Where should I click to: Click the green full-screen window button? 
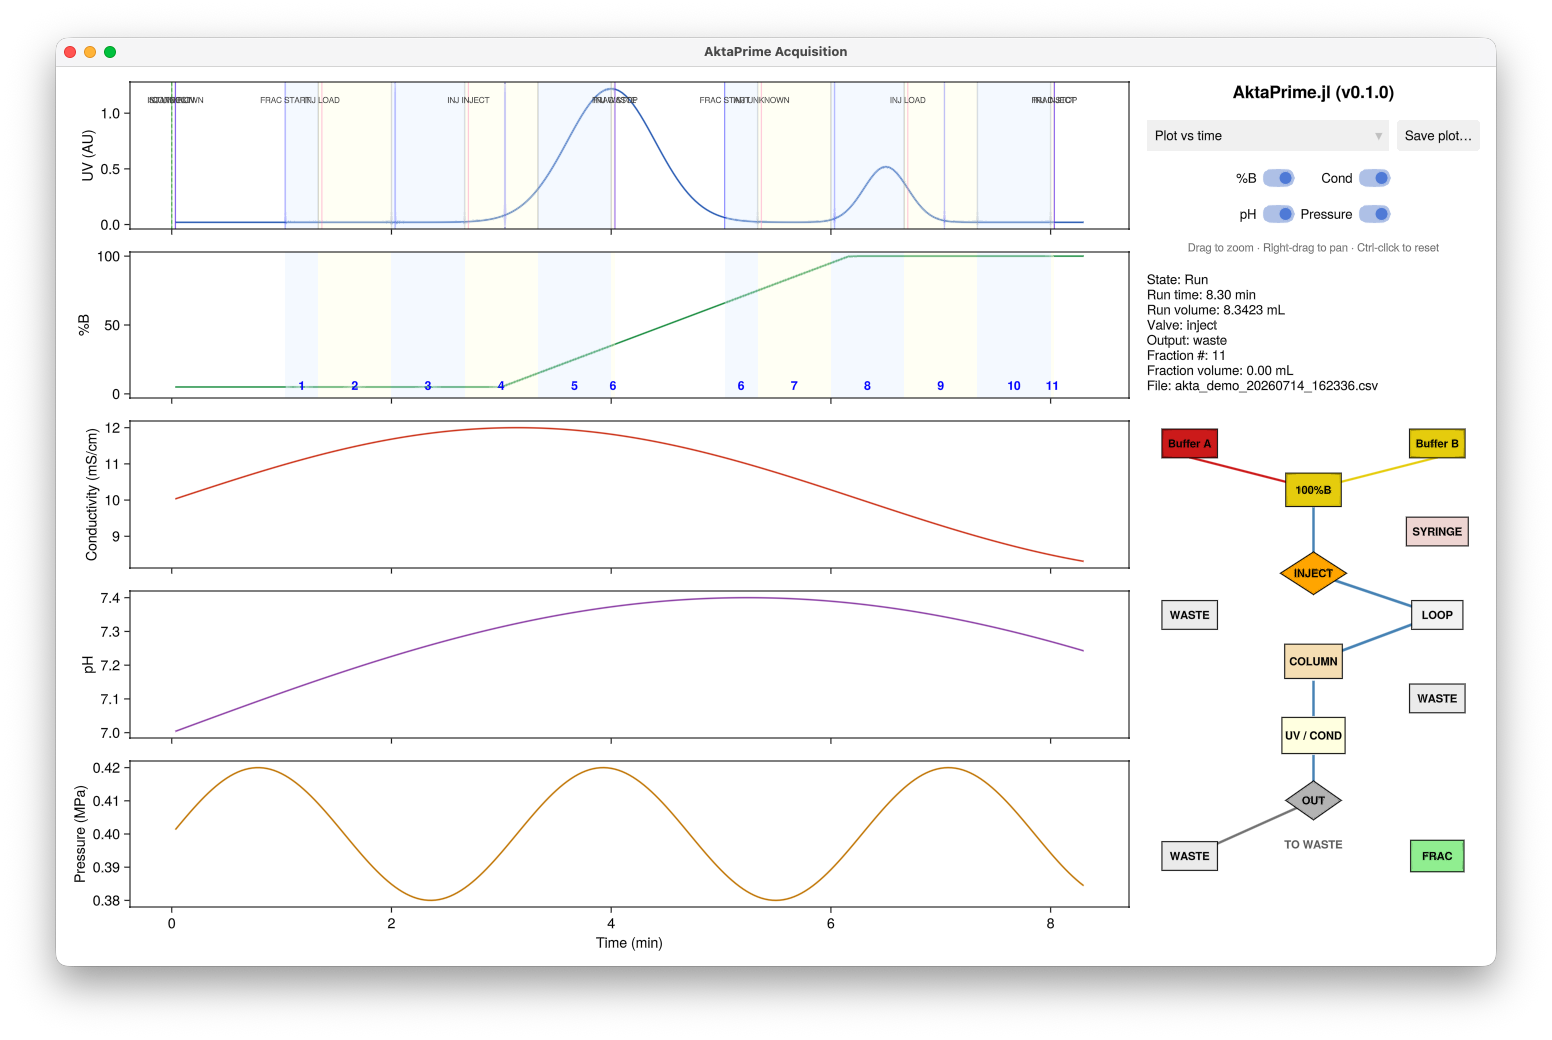point(110,52)
